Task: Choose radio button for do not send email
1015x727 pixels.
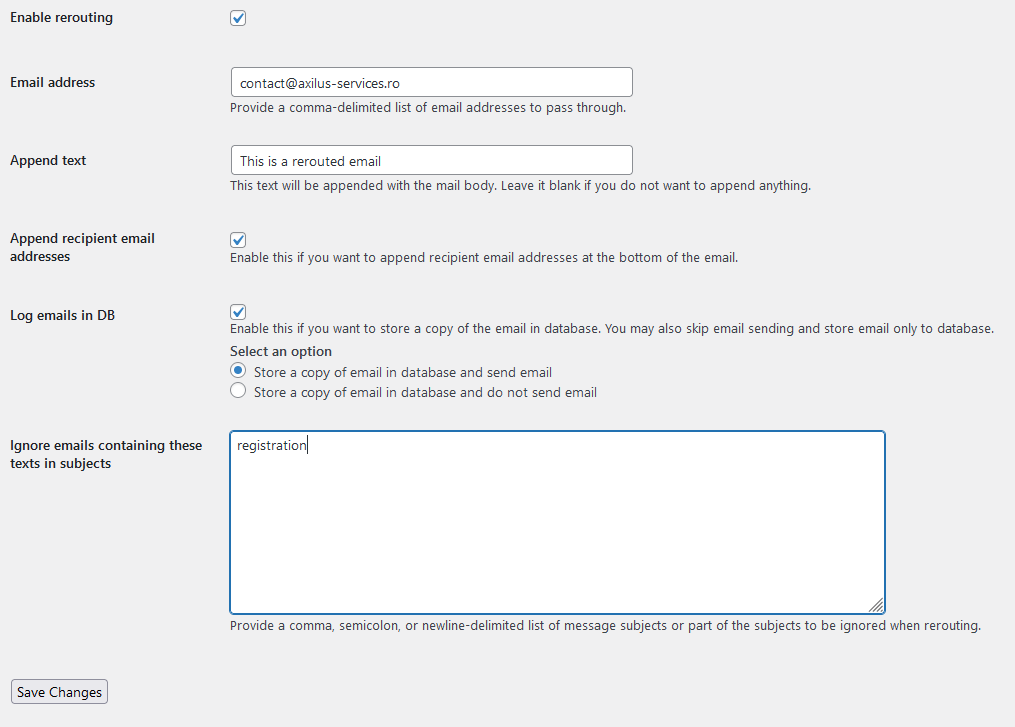Action: [238, 390]
